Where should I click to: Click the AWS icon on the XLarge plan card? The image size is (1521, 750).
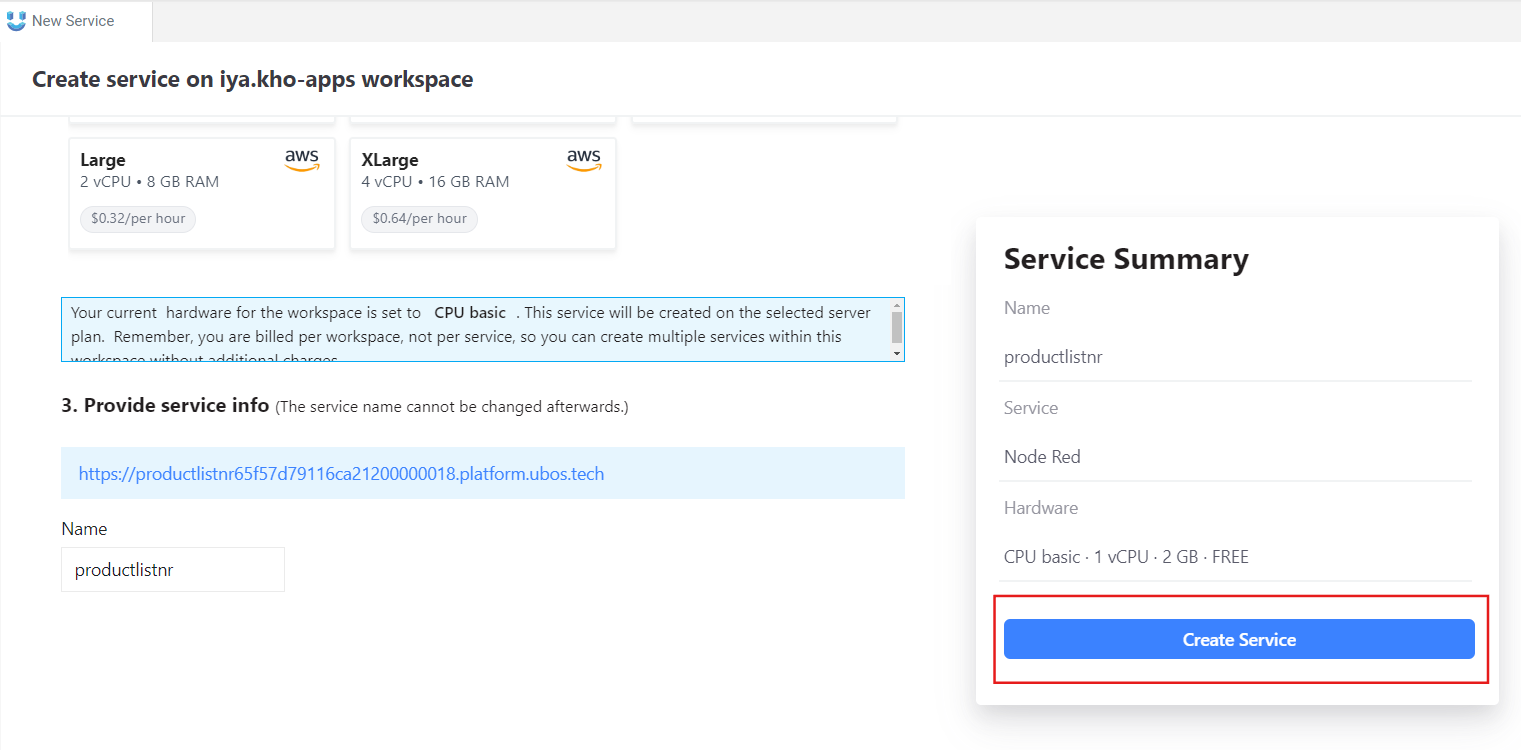click(584, 160)
